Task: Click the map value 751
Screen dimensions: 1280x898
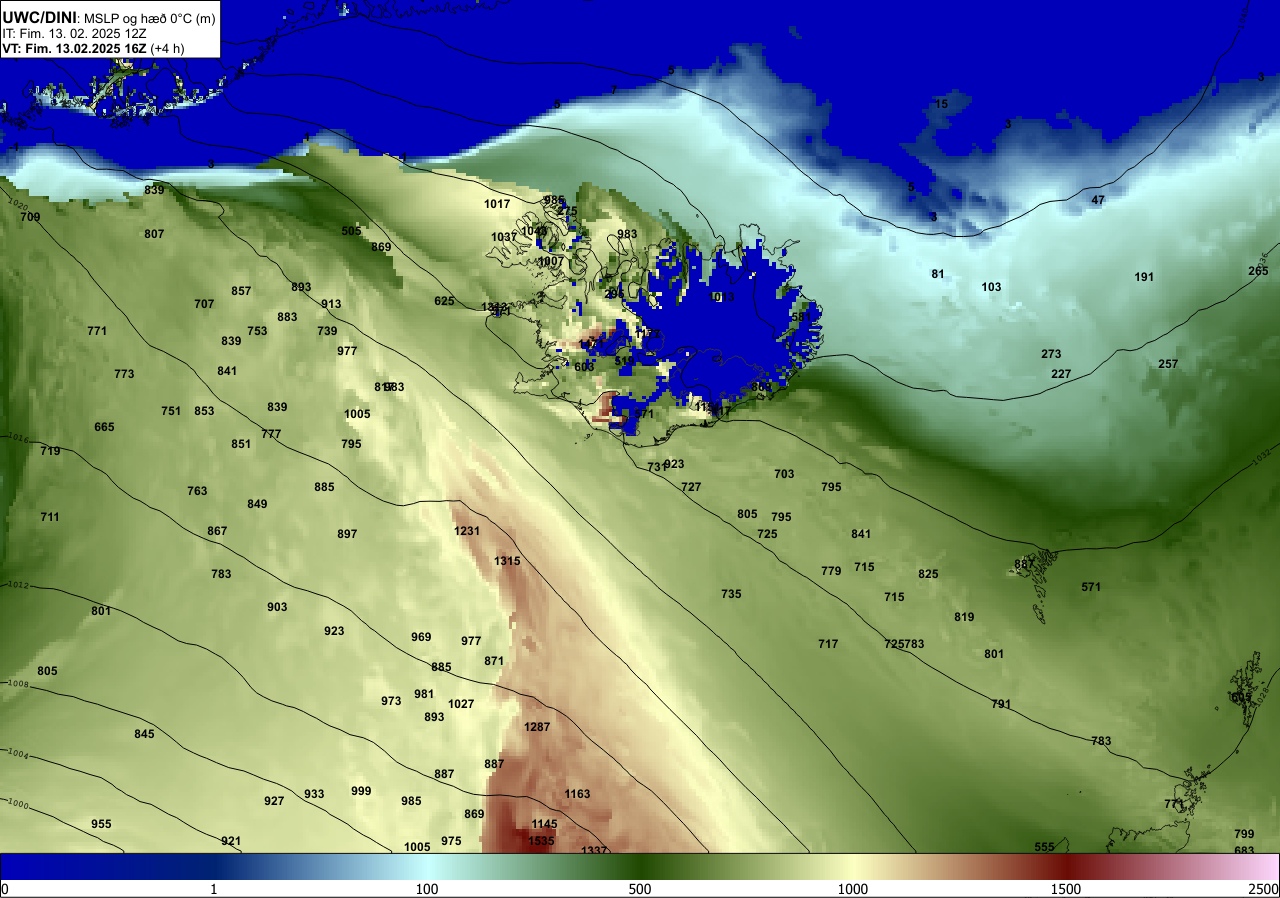Action: [171, 411]
